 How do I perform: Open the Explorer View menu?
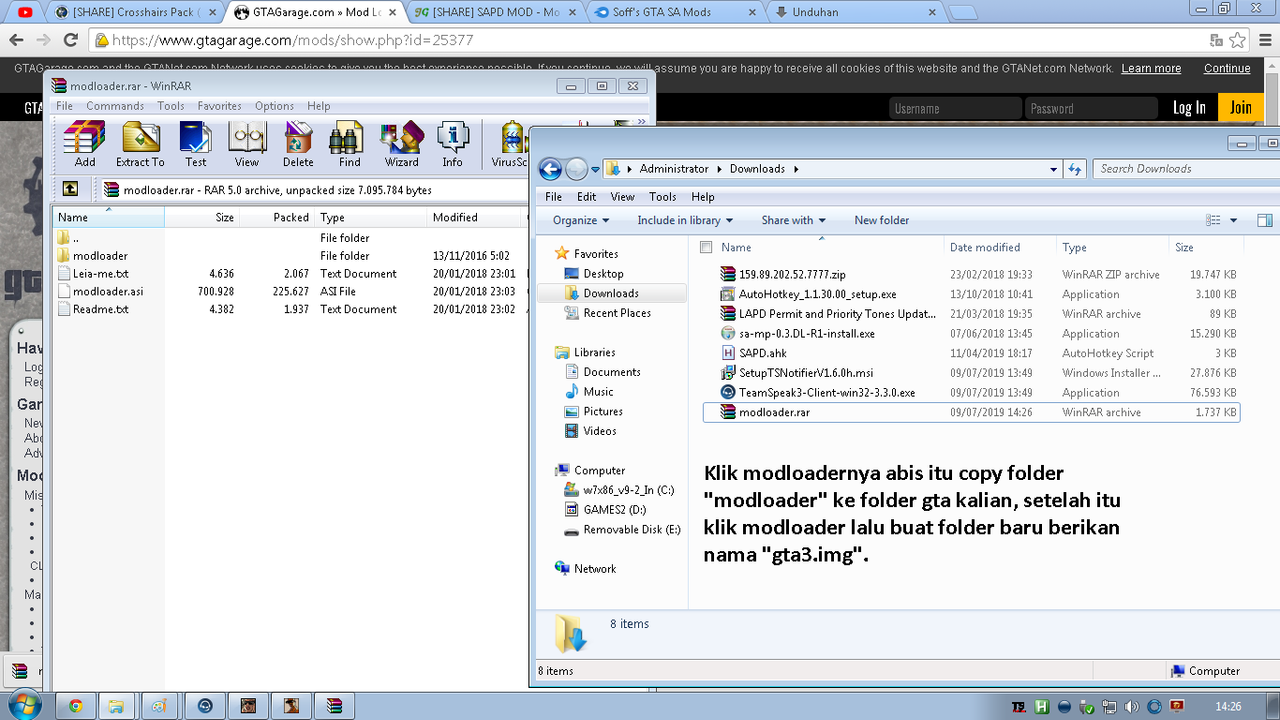coord(622,197)
